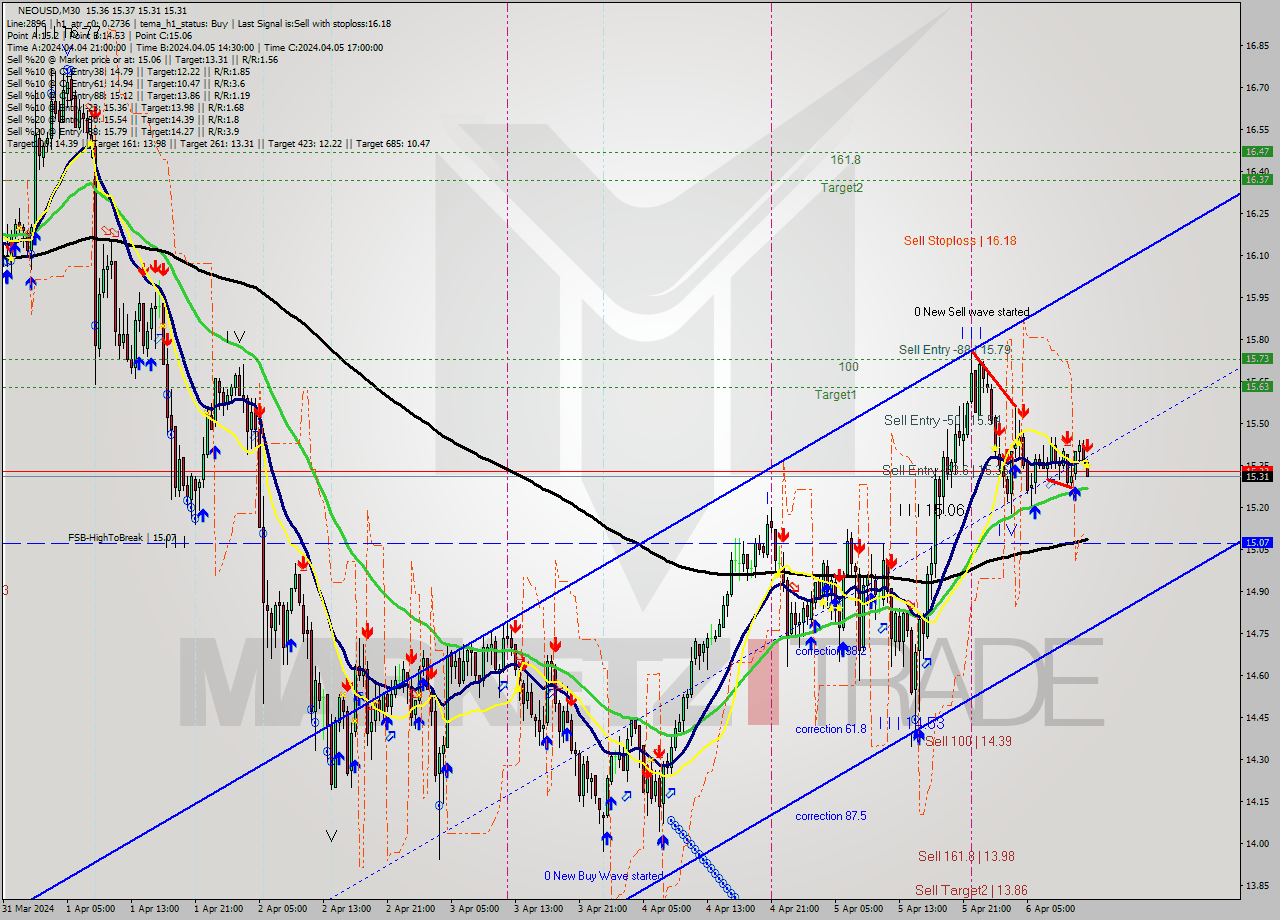The height and width of the screenshot is (920, 1280).
Task: Click the 14.60 price axis value
Action: click(1257, 675)
